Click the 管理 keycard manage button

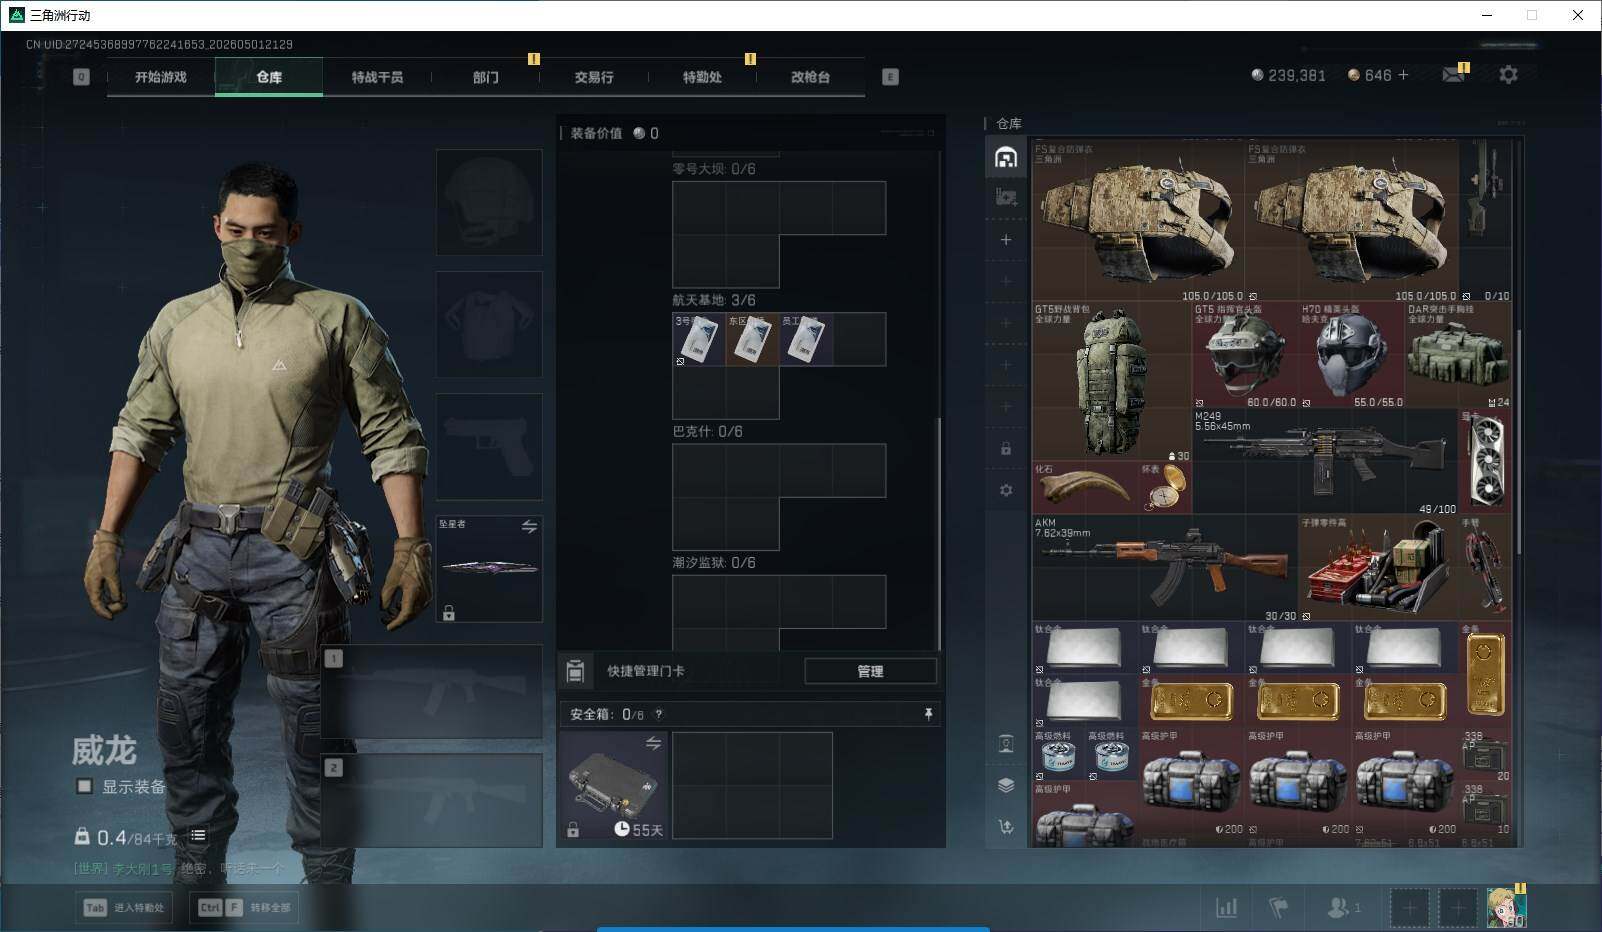(x=870, y=671)
